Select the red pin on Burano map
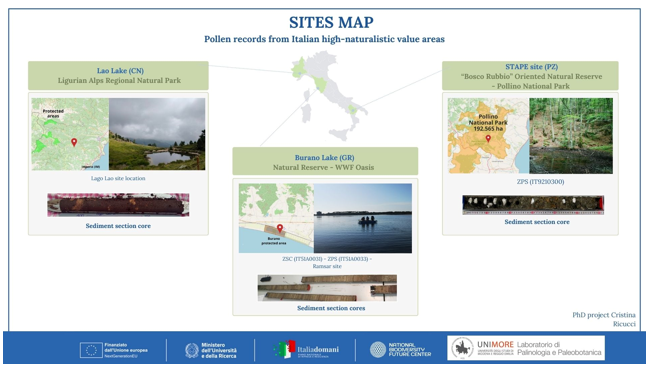The image size is (655, 381). click(280, 228)
